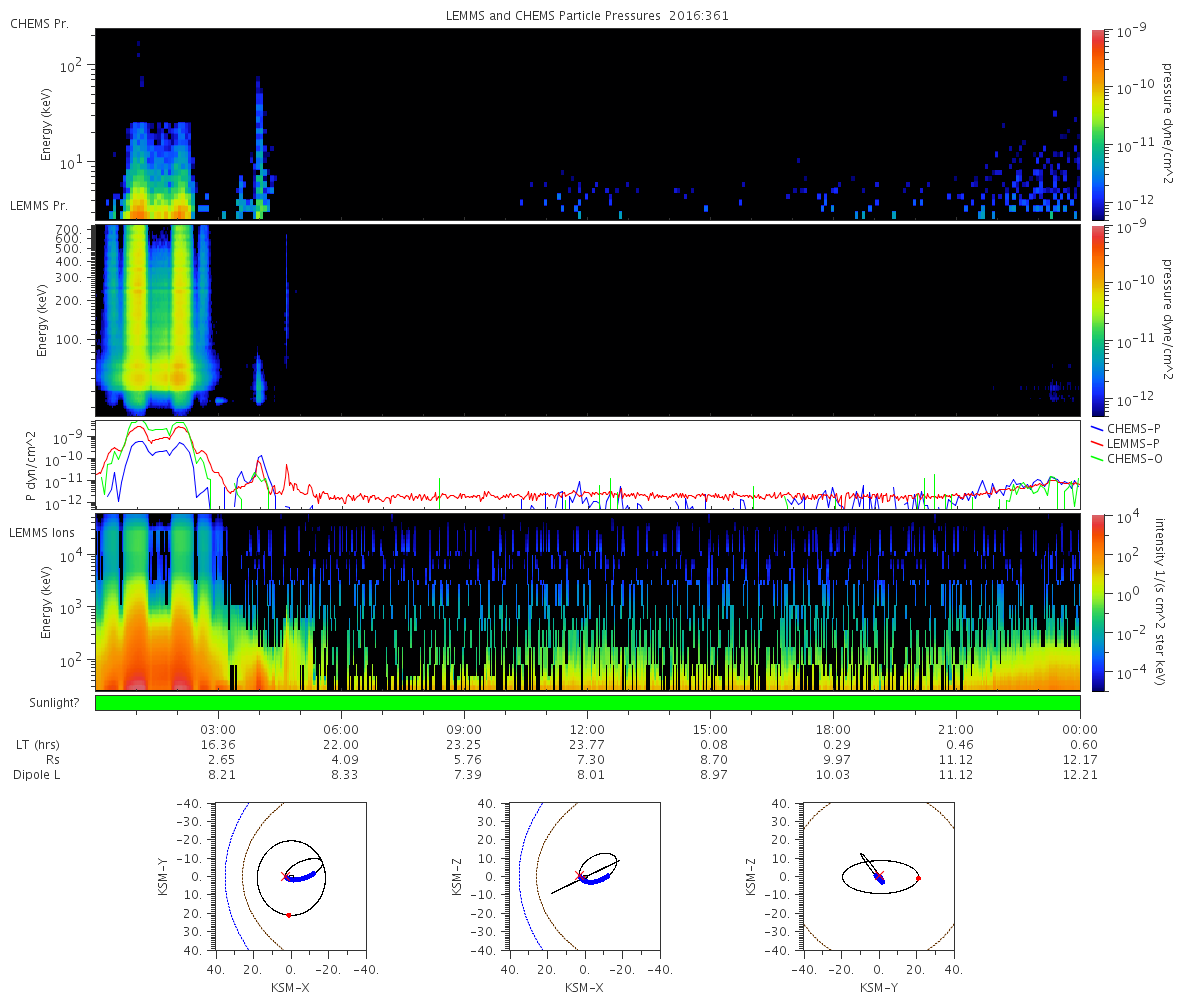The image size is (1200, 1000).
Task: Click the CHEMS pressure color scale bar
Action: pyautogui.click(x=1097, y=124)
